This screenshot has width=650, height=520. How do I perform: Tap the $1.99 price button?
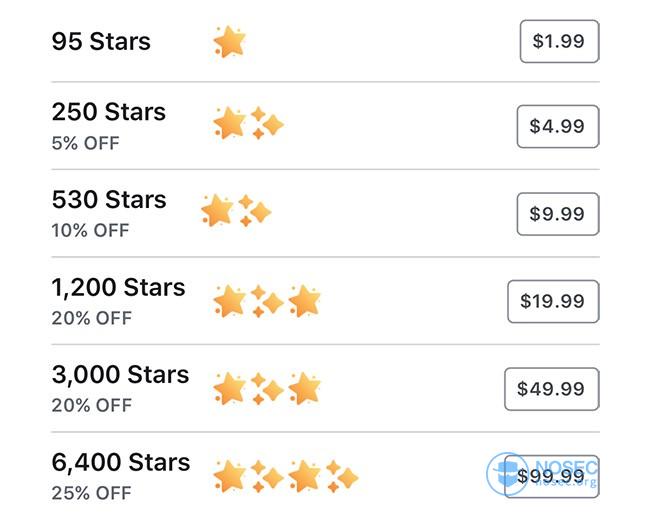tap(559, 41)
